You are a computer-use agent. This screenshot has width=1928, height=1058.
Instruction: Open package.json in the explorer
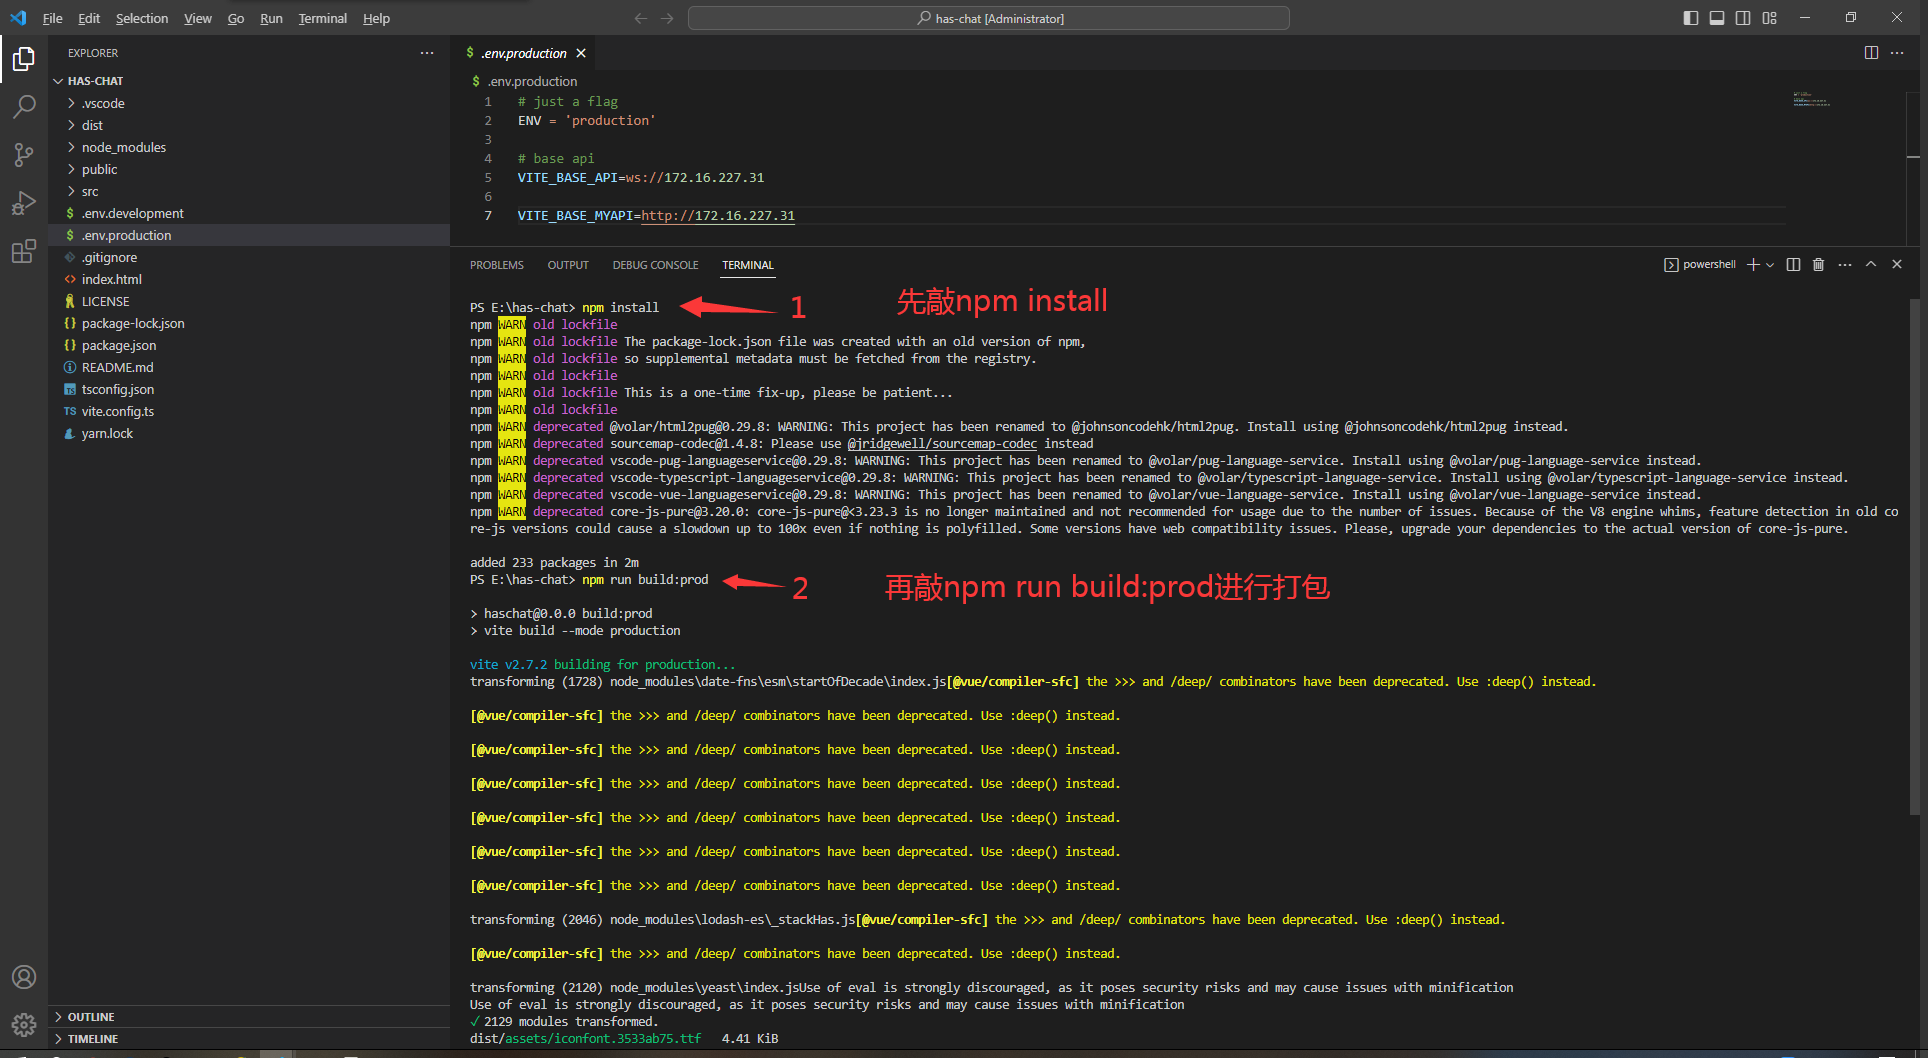tap(119, 345)
